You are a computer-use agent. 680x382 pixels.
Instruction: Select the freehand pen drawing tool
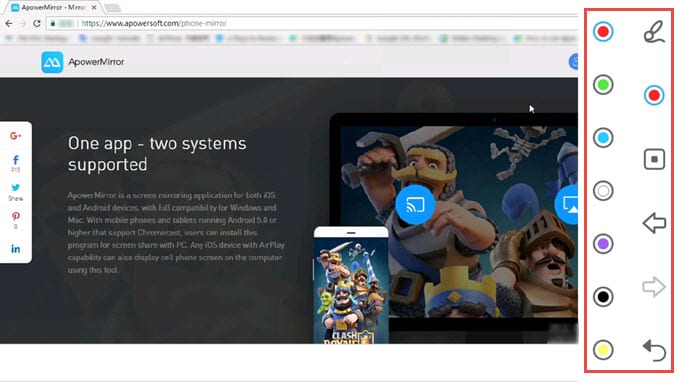(654, 32)
